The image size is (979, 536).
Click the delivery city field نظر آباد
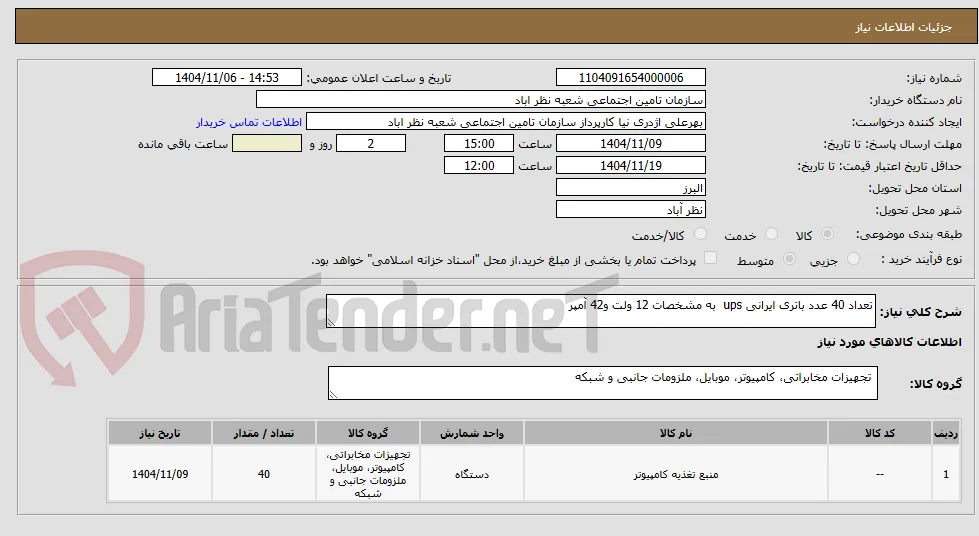coord(631,210)
